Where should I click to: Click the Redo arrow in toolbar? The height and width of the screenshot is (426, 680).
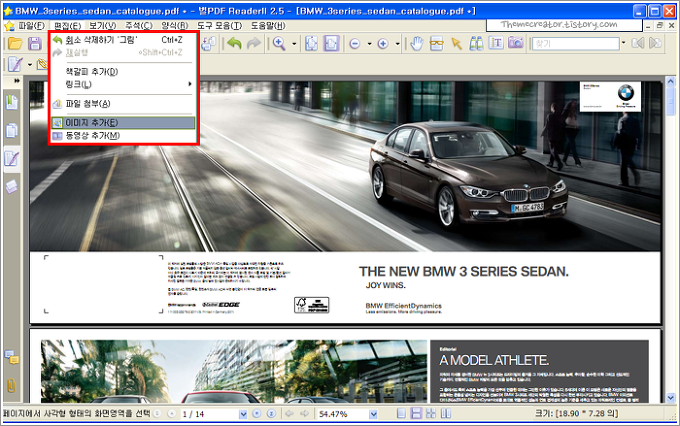point(254,43)
